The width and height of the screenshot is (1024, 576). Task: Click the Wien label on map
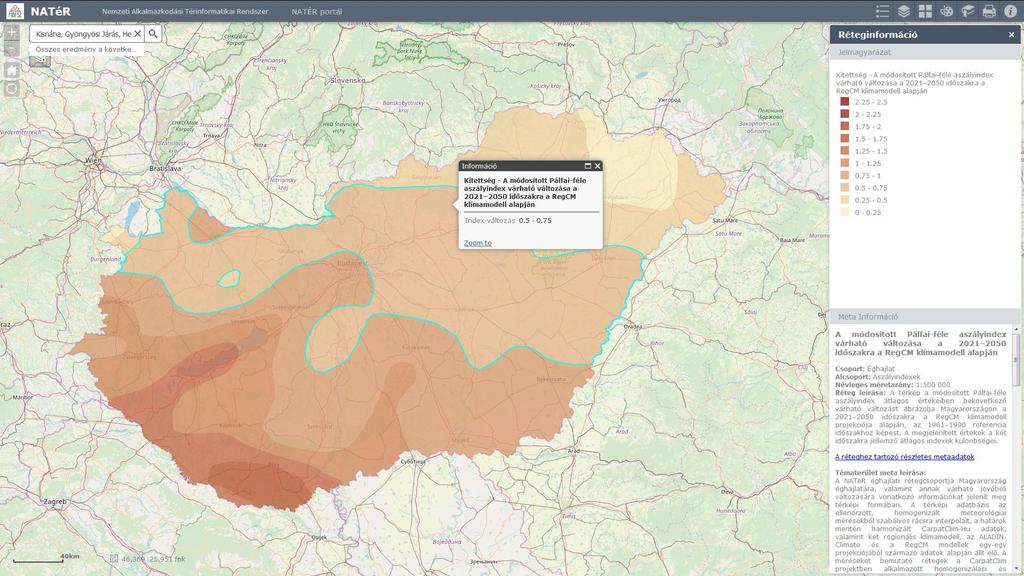(x=93, y=160)
